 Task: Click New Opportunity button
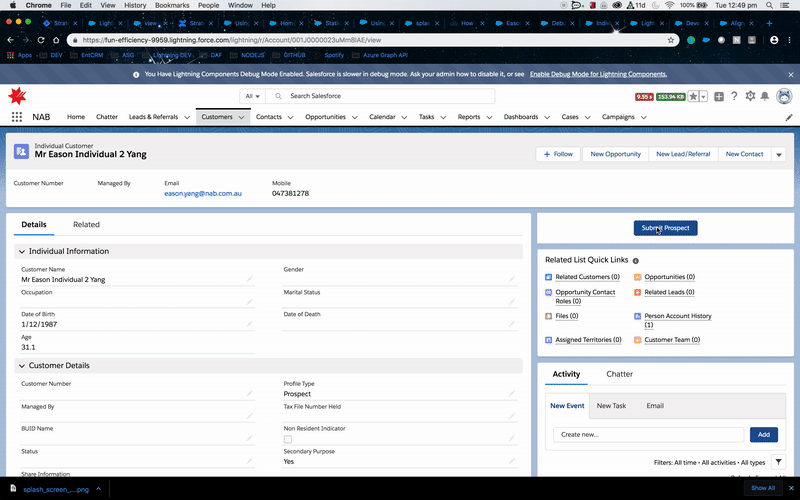(x=615, y=154)
